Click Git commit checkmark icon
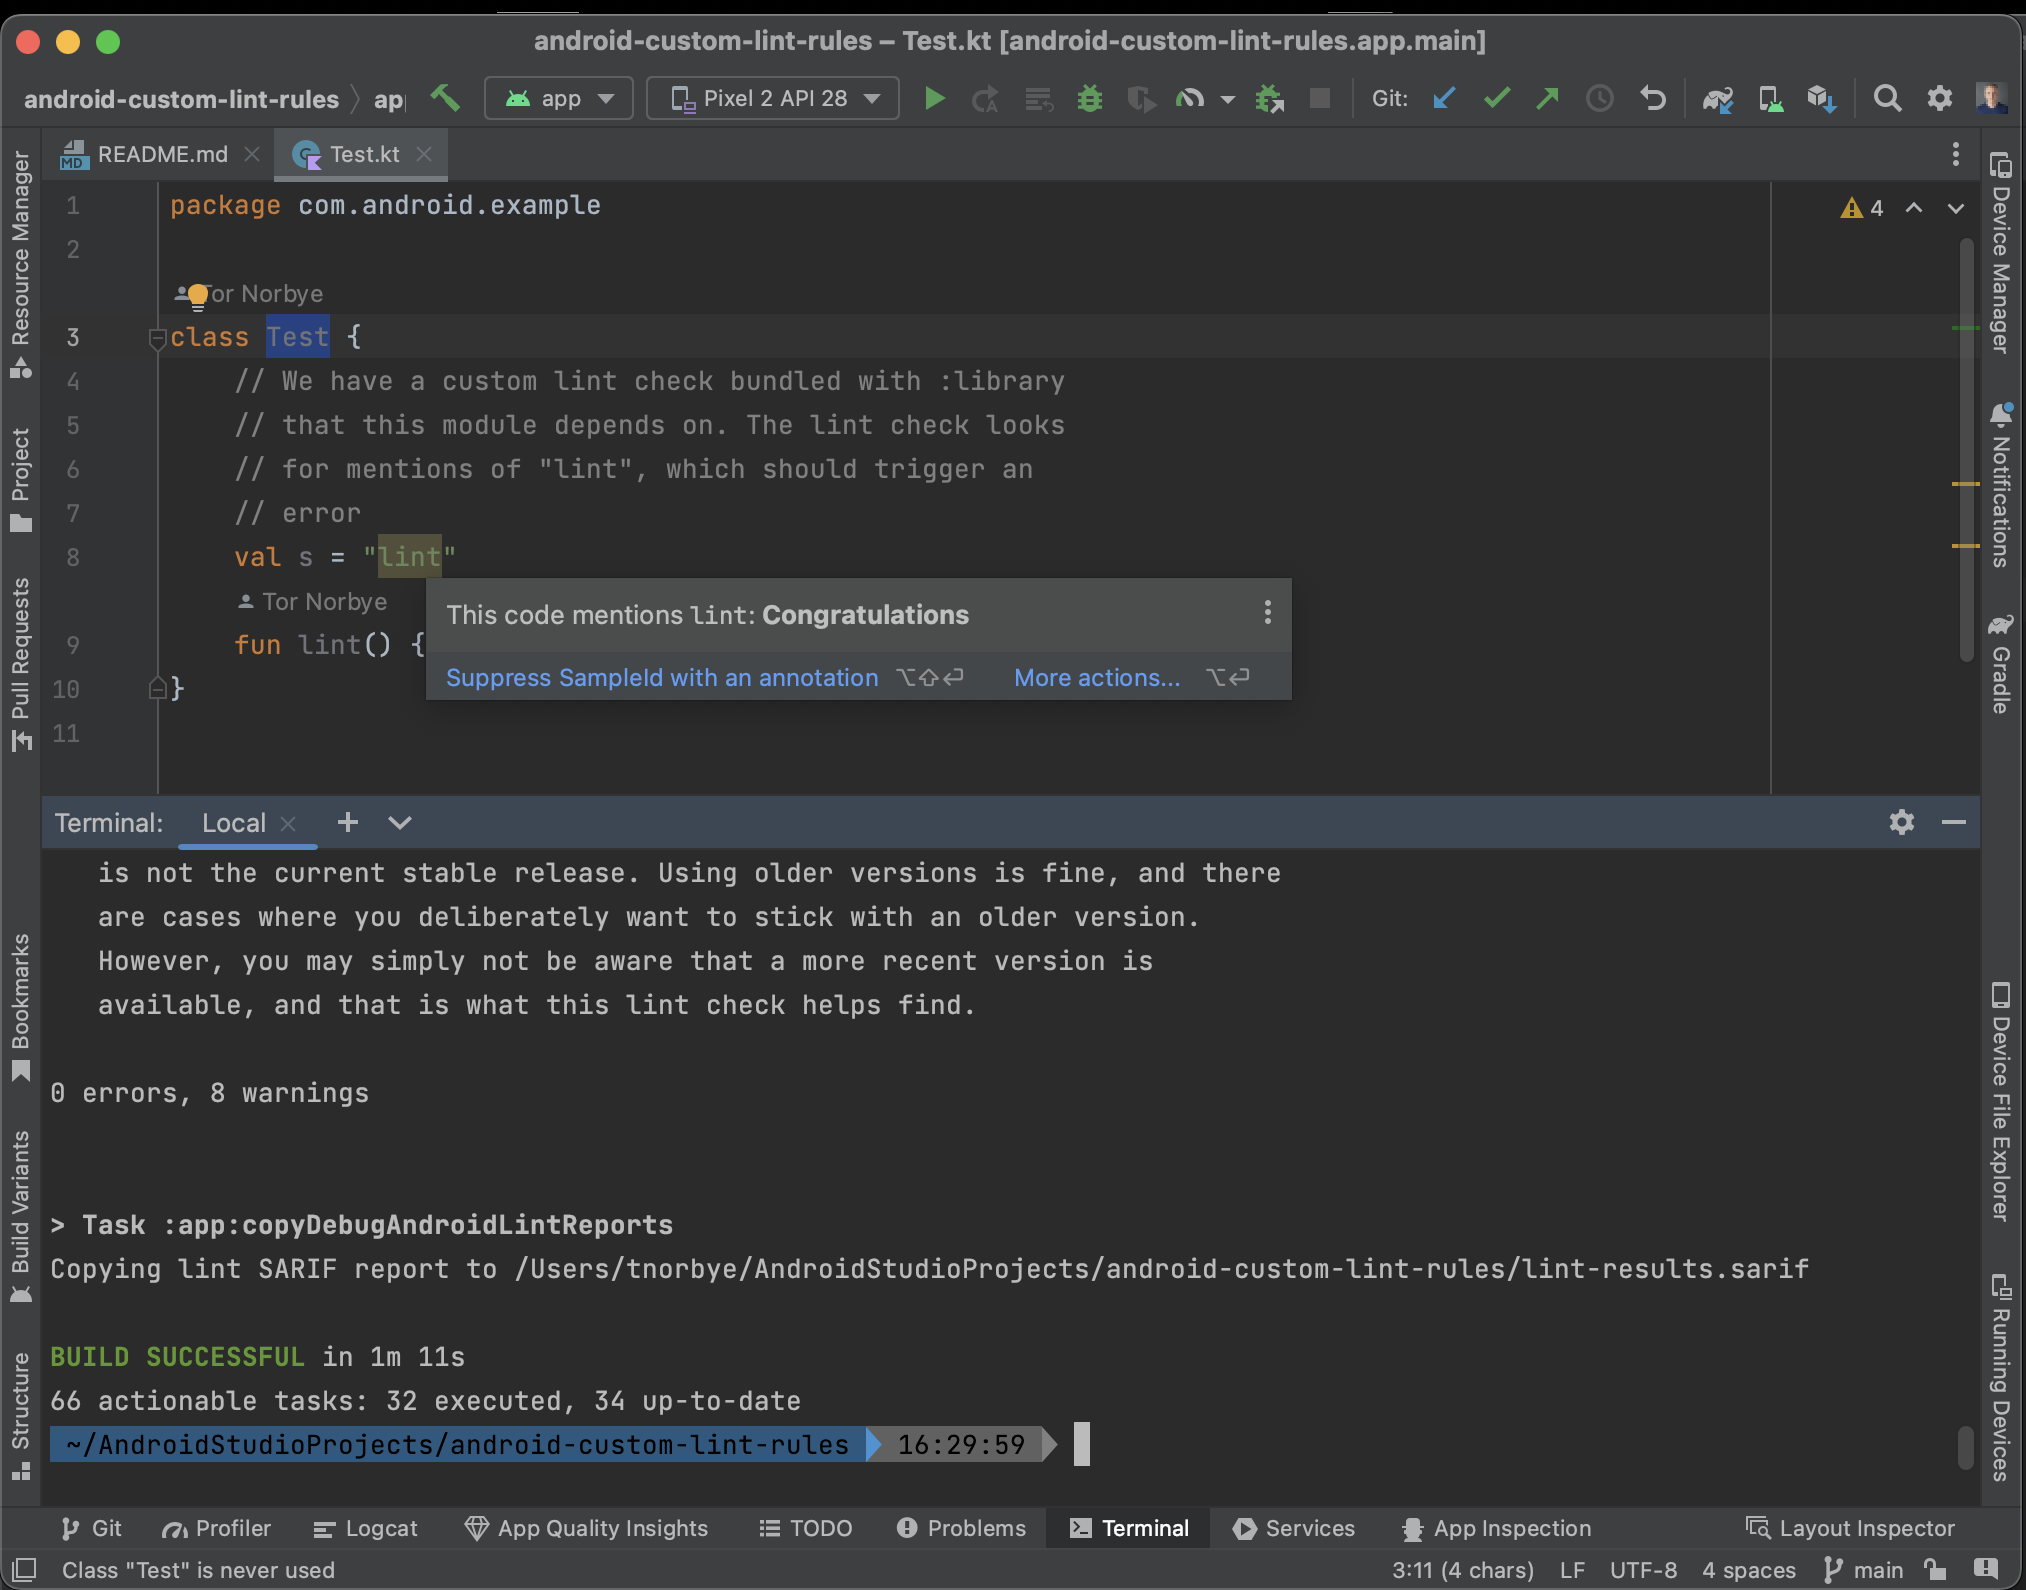Viewport: 2026px width, 1590px height. click(1496, 98)
